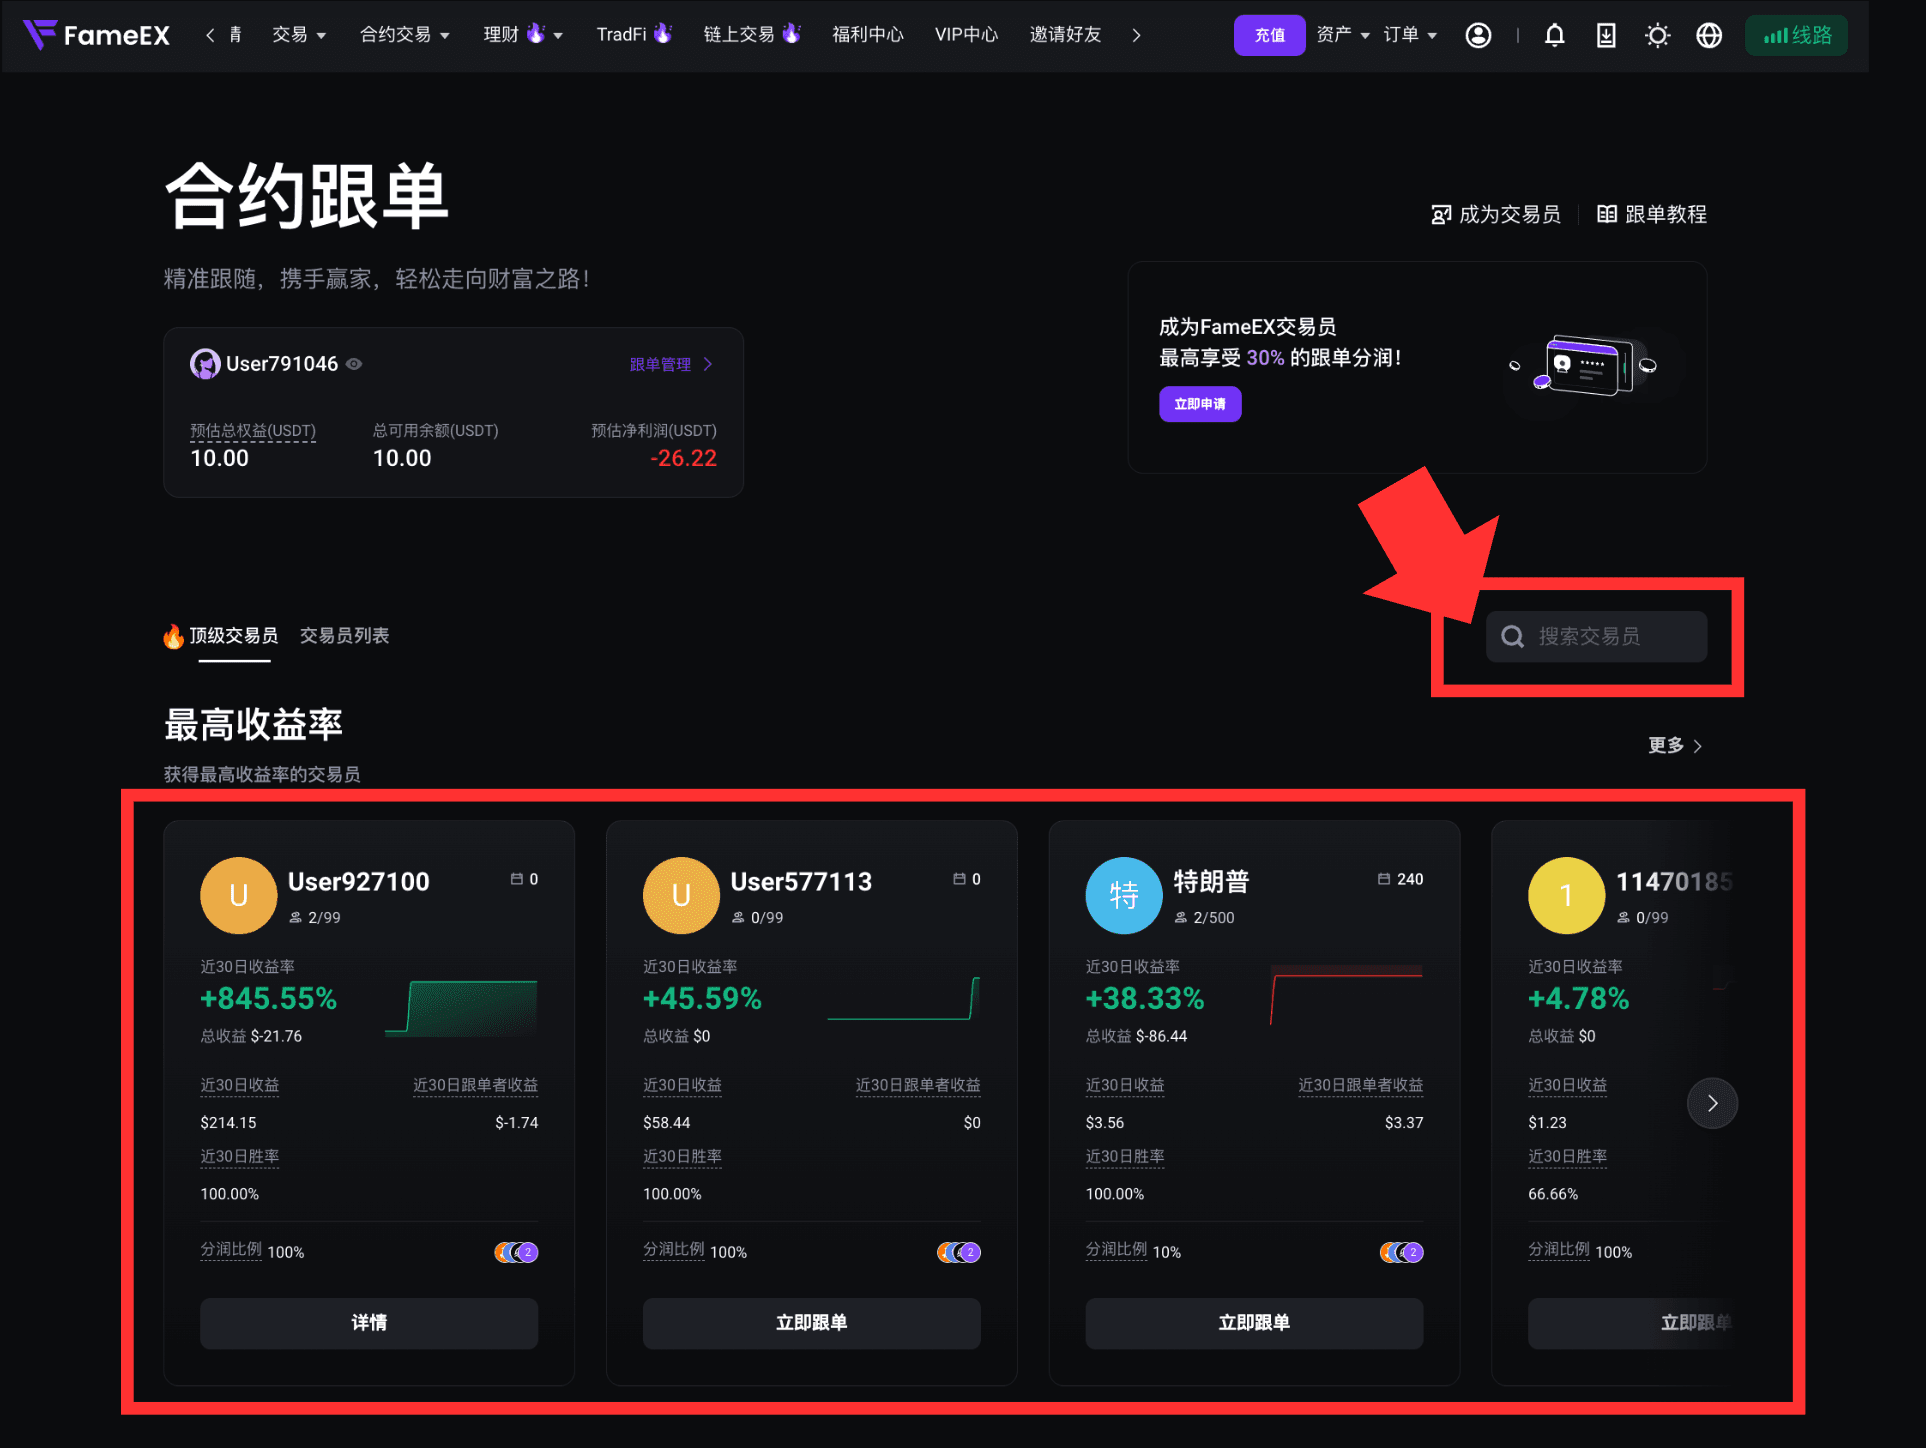Expand the 交易 dropdown menu
The width and height of the screenshot is (1926, 1448).
299,35
